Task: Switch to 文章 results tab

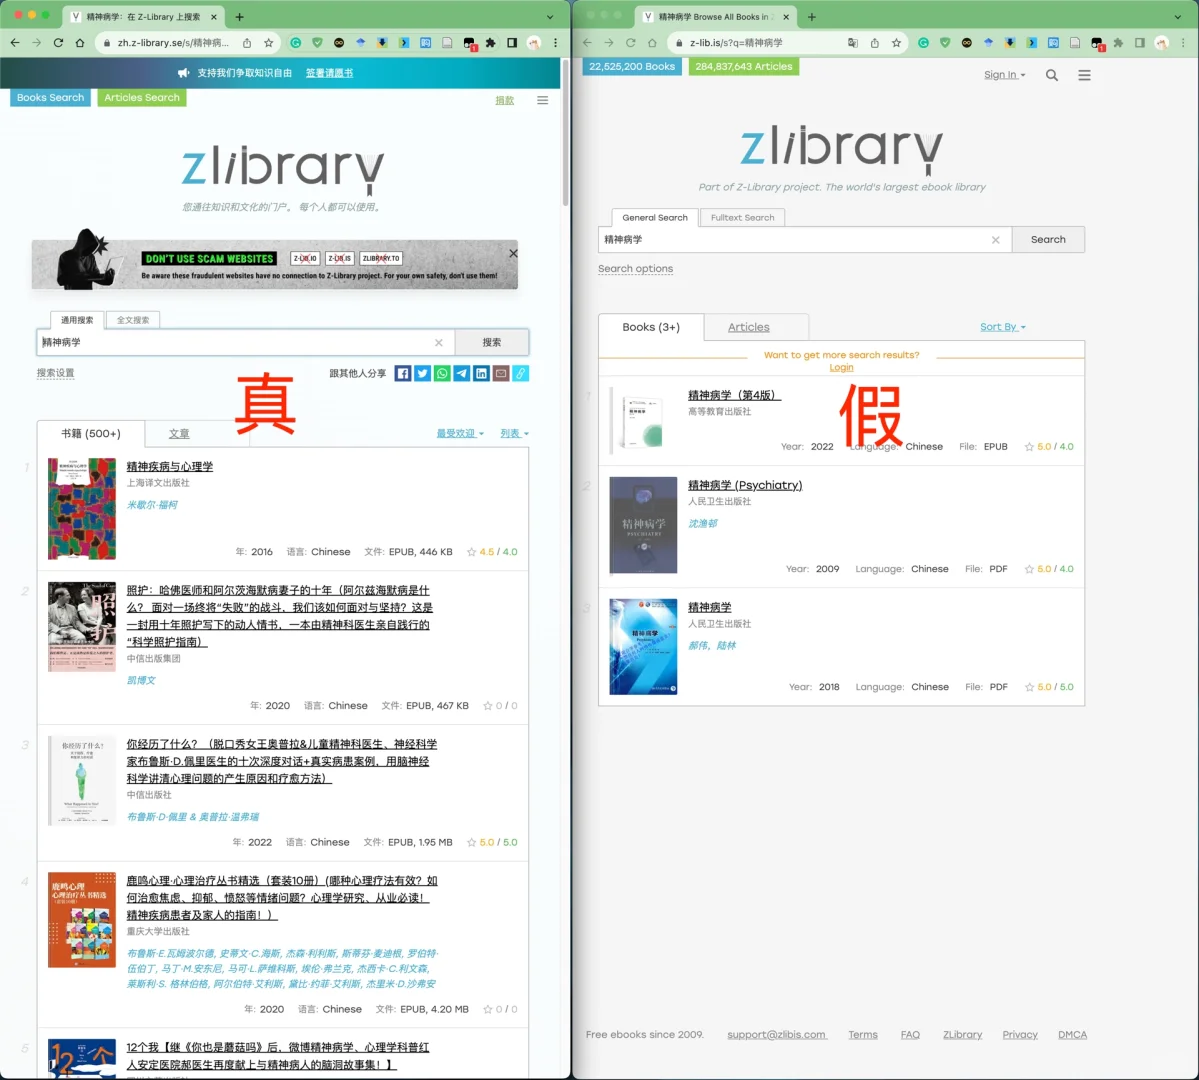Action: pos(179,434)
